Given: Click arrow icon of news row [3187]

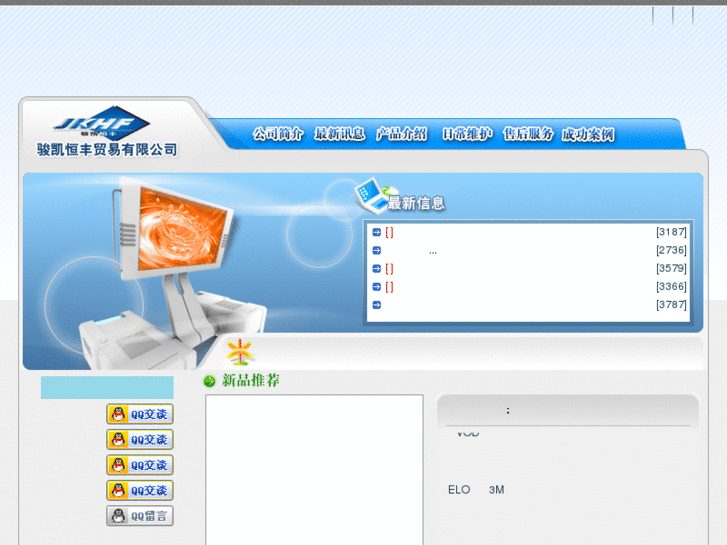Looking at the screenshot, I should tap(376, 232).
